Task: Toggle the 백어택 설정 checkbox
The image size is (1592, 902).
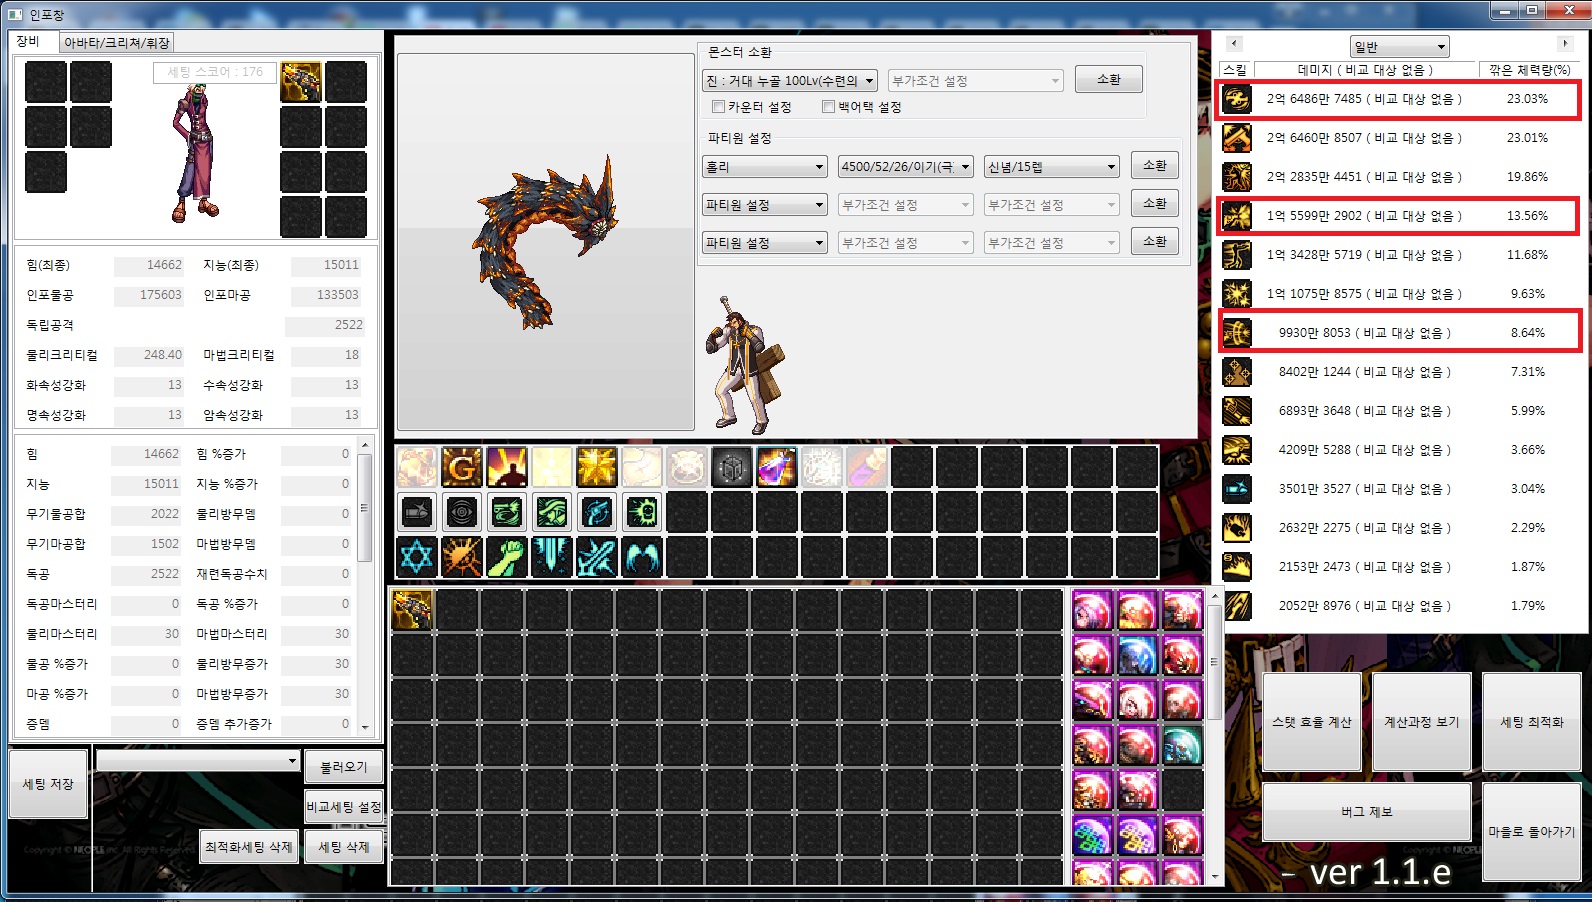Action: coord(828,107)
